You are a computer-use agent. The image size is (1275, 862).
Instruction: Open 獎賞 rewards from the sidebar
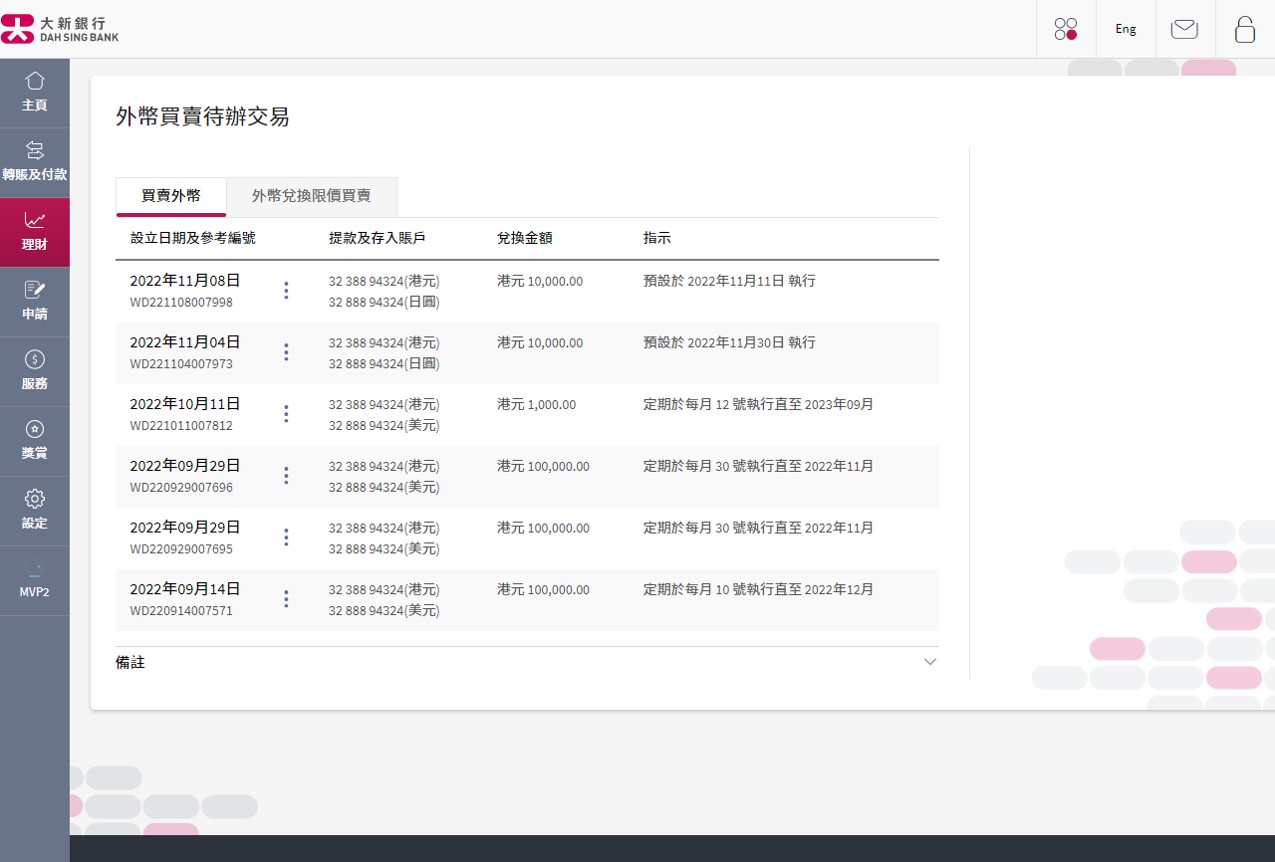[35, 441]
